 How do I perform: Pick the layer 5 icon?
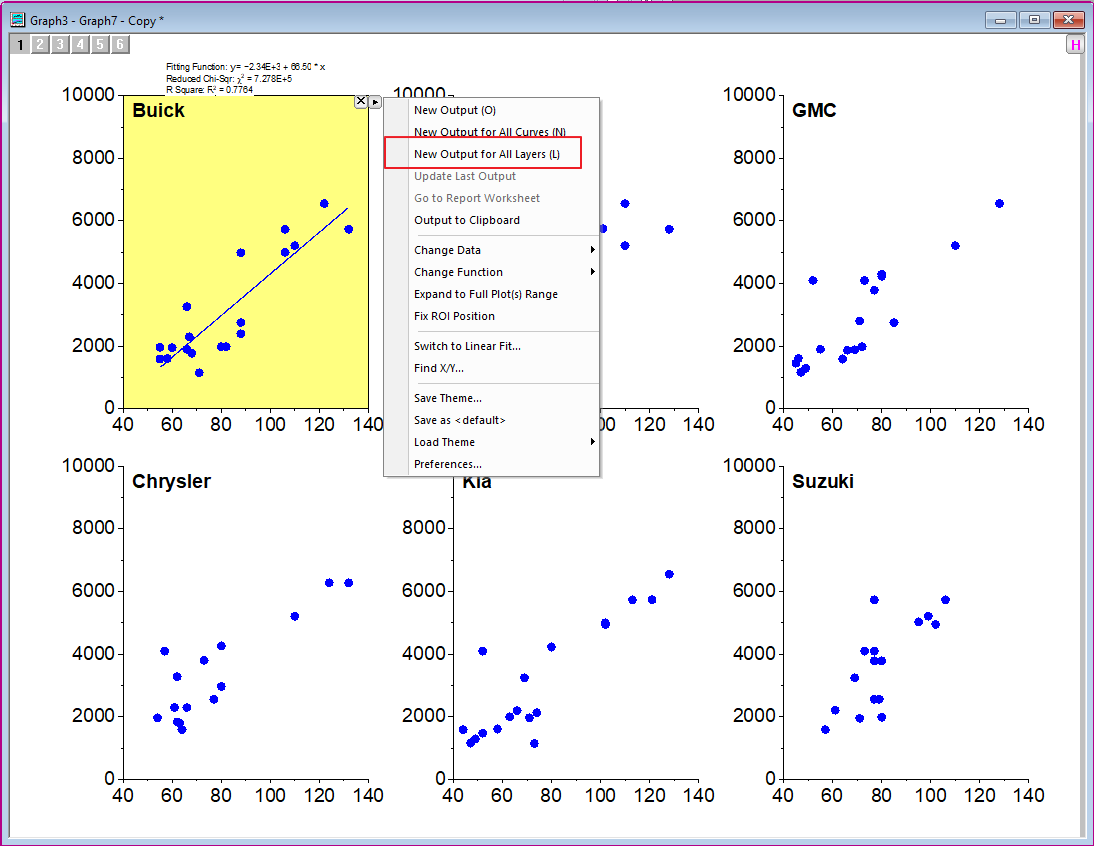click(100, 45)
